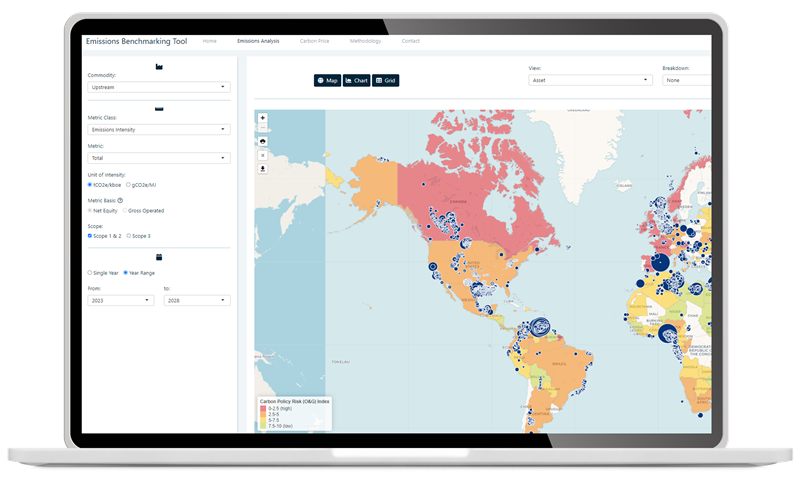
Task: Select the Single Year radio option
Action: pos(91,272)
